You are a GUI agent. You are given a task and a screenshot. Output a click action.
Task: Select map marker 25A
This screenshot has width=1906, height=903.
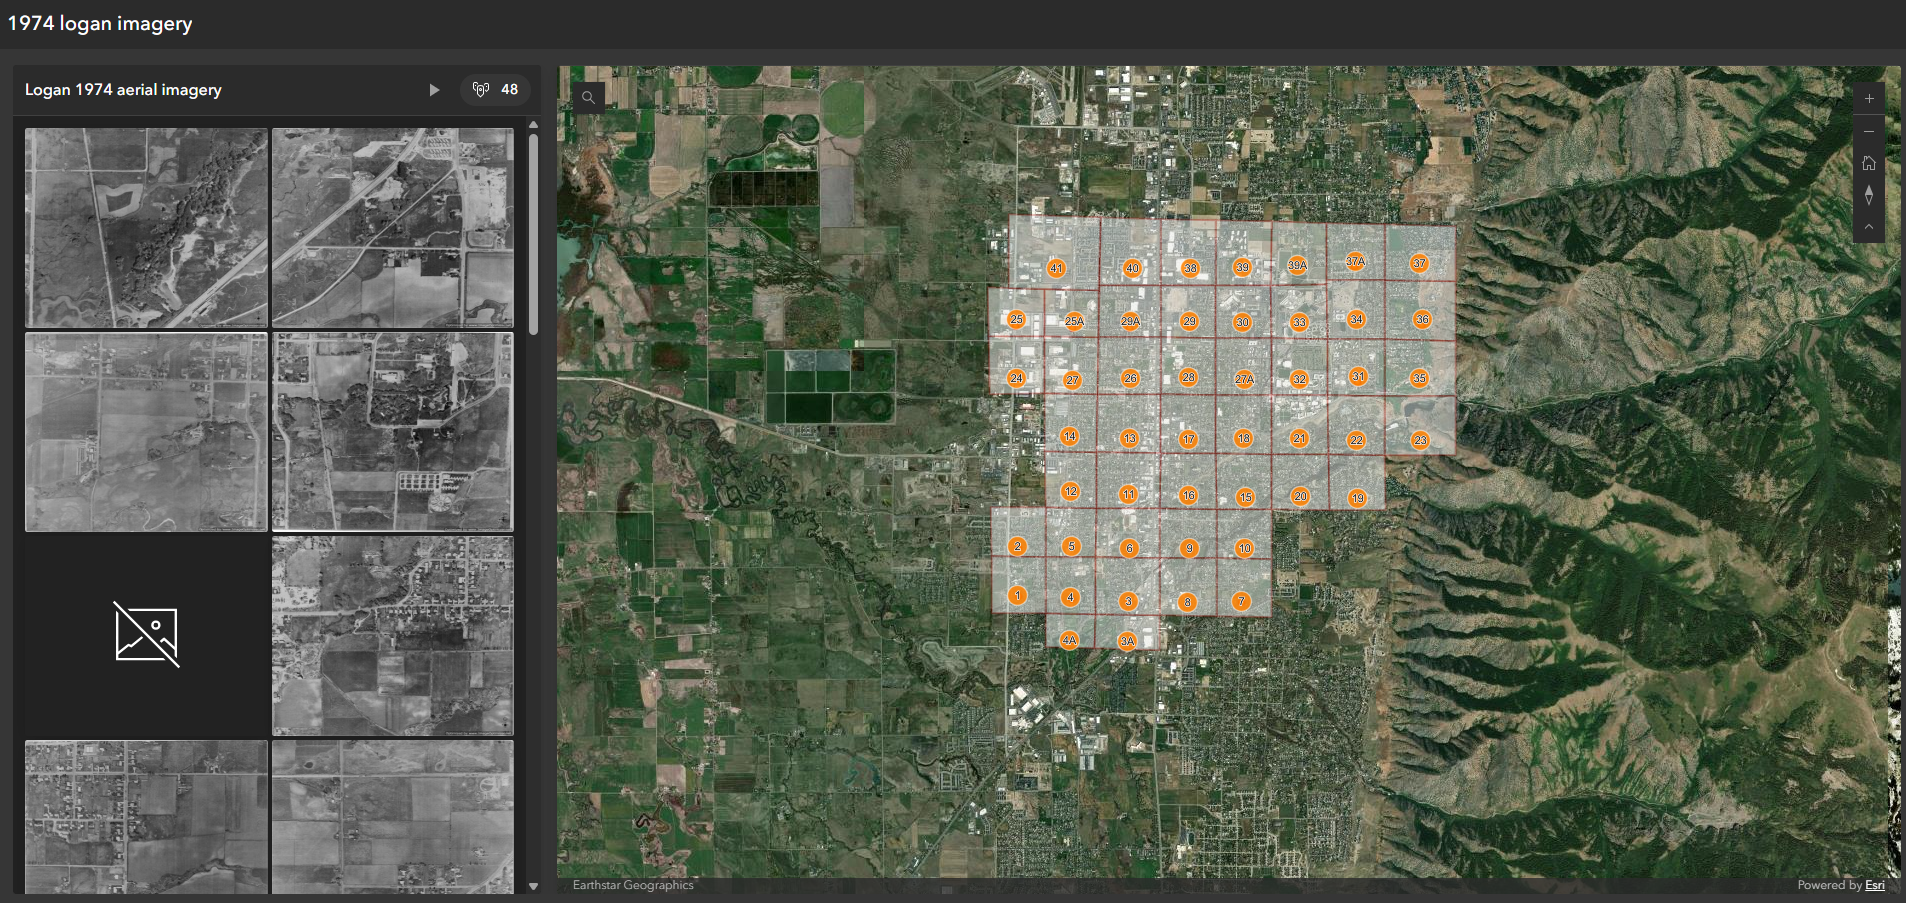point(1074,321)
